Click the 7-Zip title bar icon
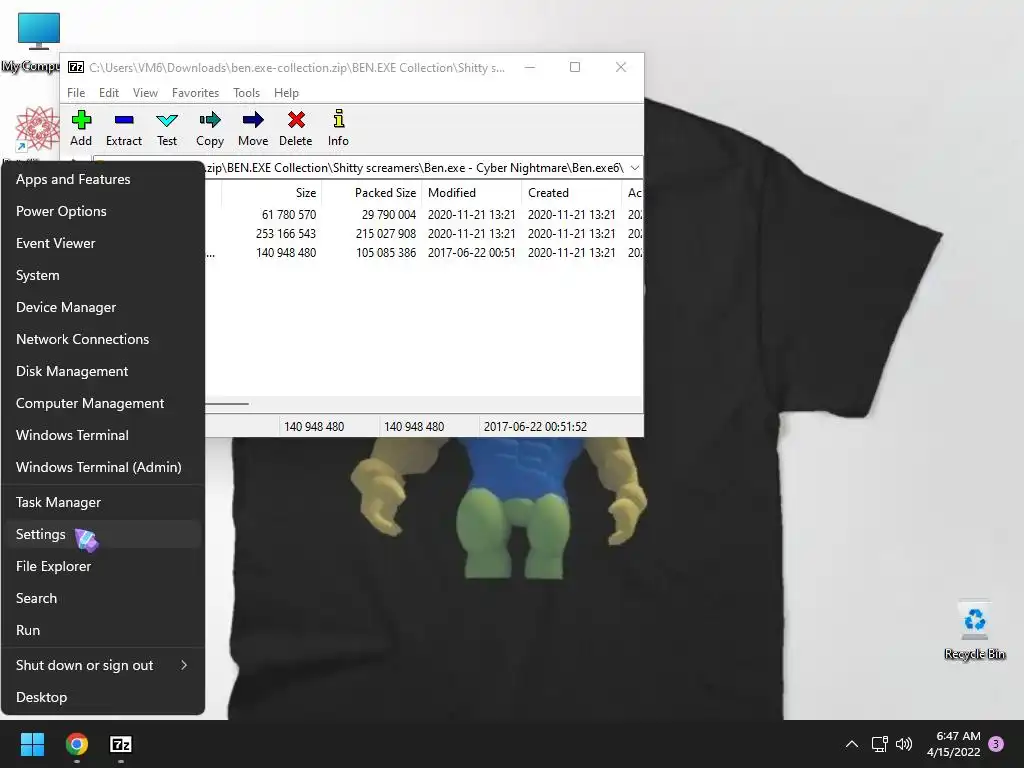Image resolution: width=1024 pixels, height=768 pixels. pyautogui.click(x=76, y=67)
